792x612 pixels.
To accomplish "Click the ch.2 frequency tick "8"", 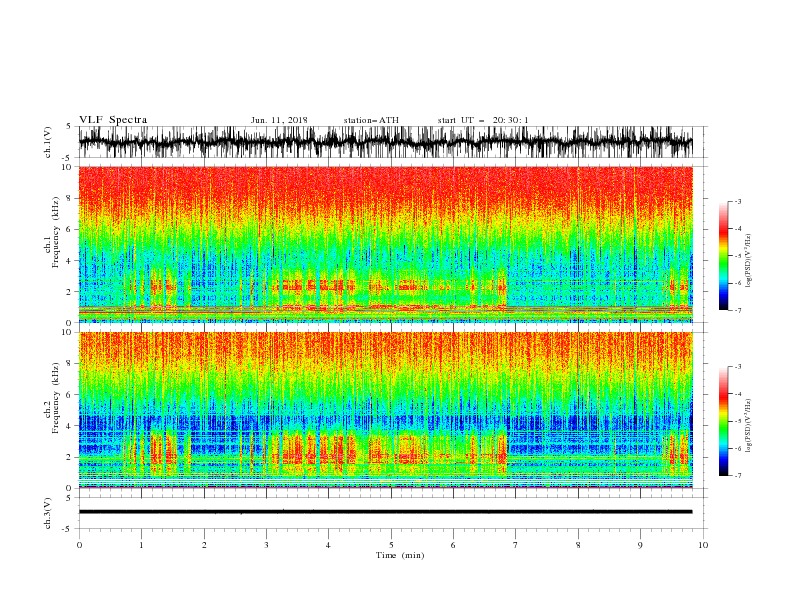I will (x=70, y=364).
